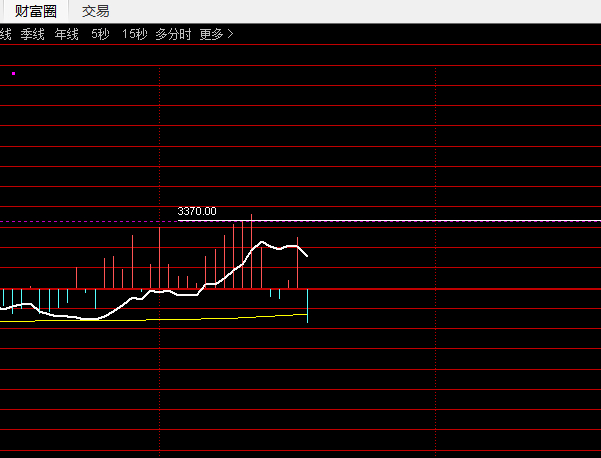601x458 pixels.
Task: Expand the 更多 period options
Action: [x=217, y=34]
